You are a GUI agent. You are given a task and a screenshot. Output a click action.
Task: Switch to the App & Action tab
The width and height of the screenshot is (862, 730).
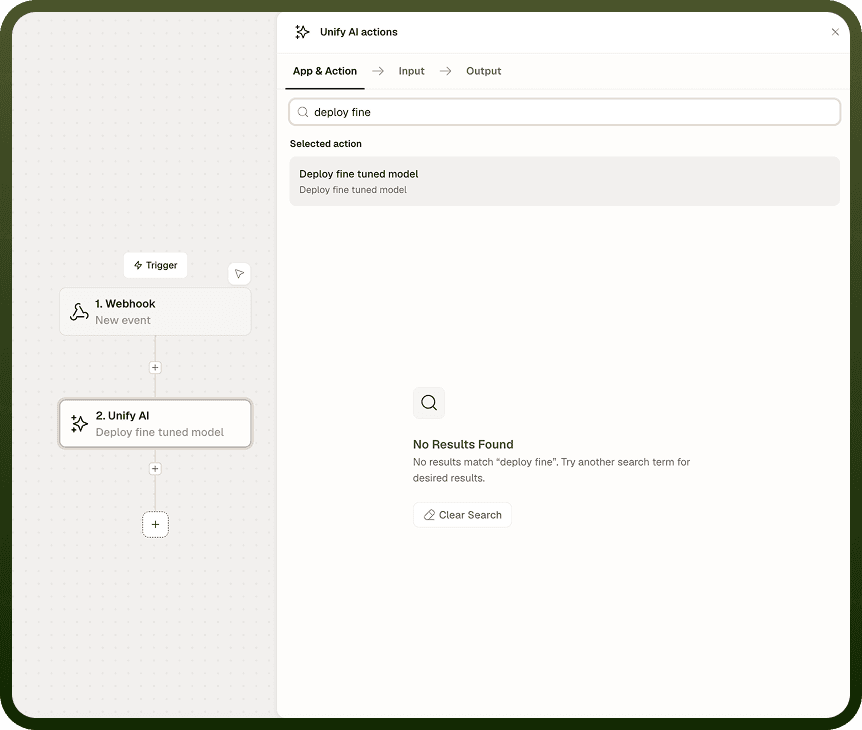point(324,71)
